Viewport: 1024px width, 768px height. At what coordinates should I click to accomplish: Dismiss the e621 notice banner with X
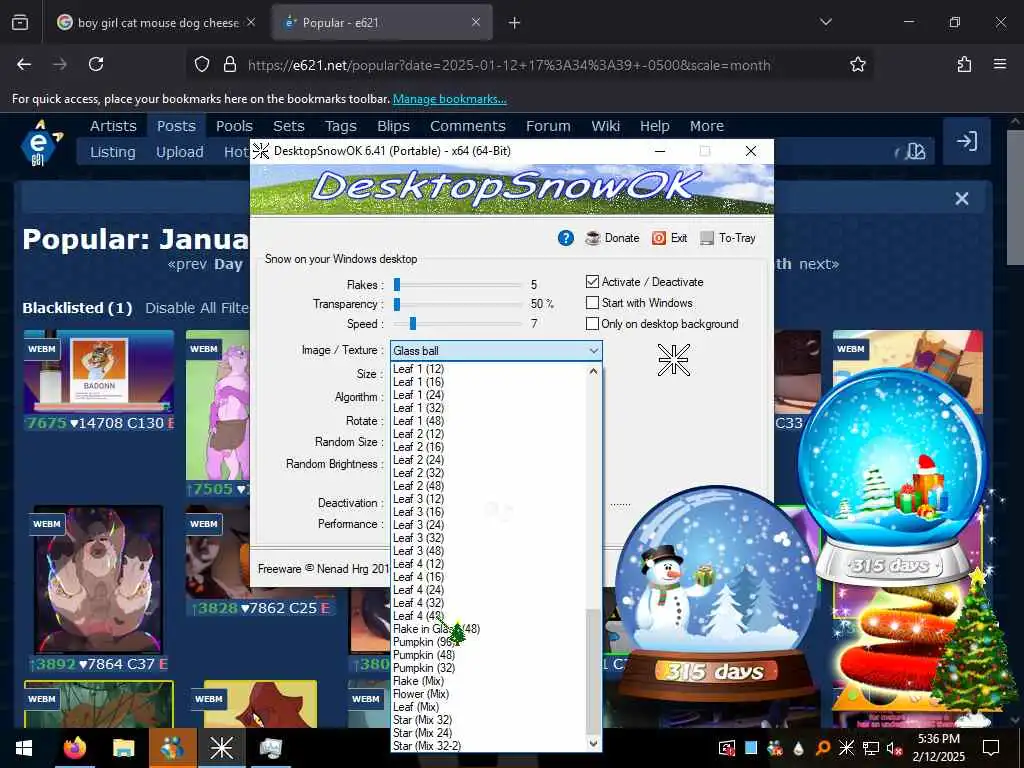(961, 199)
